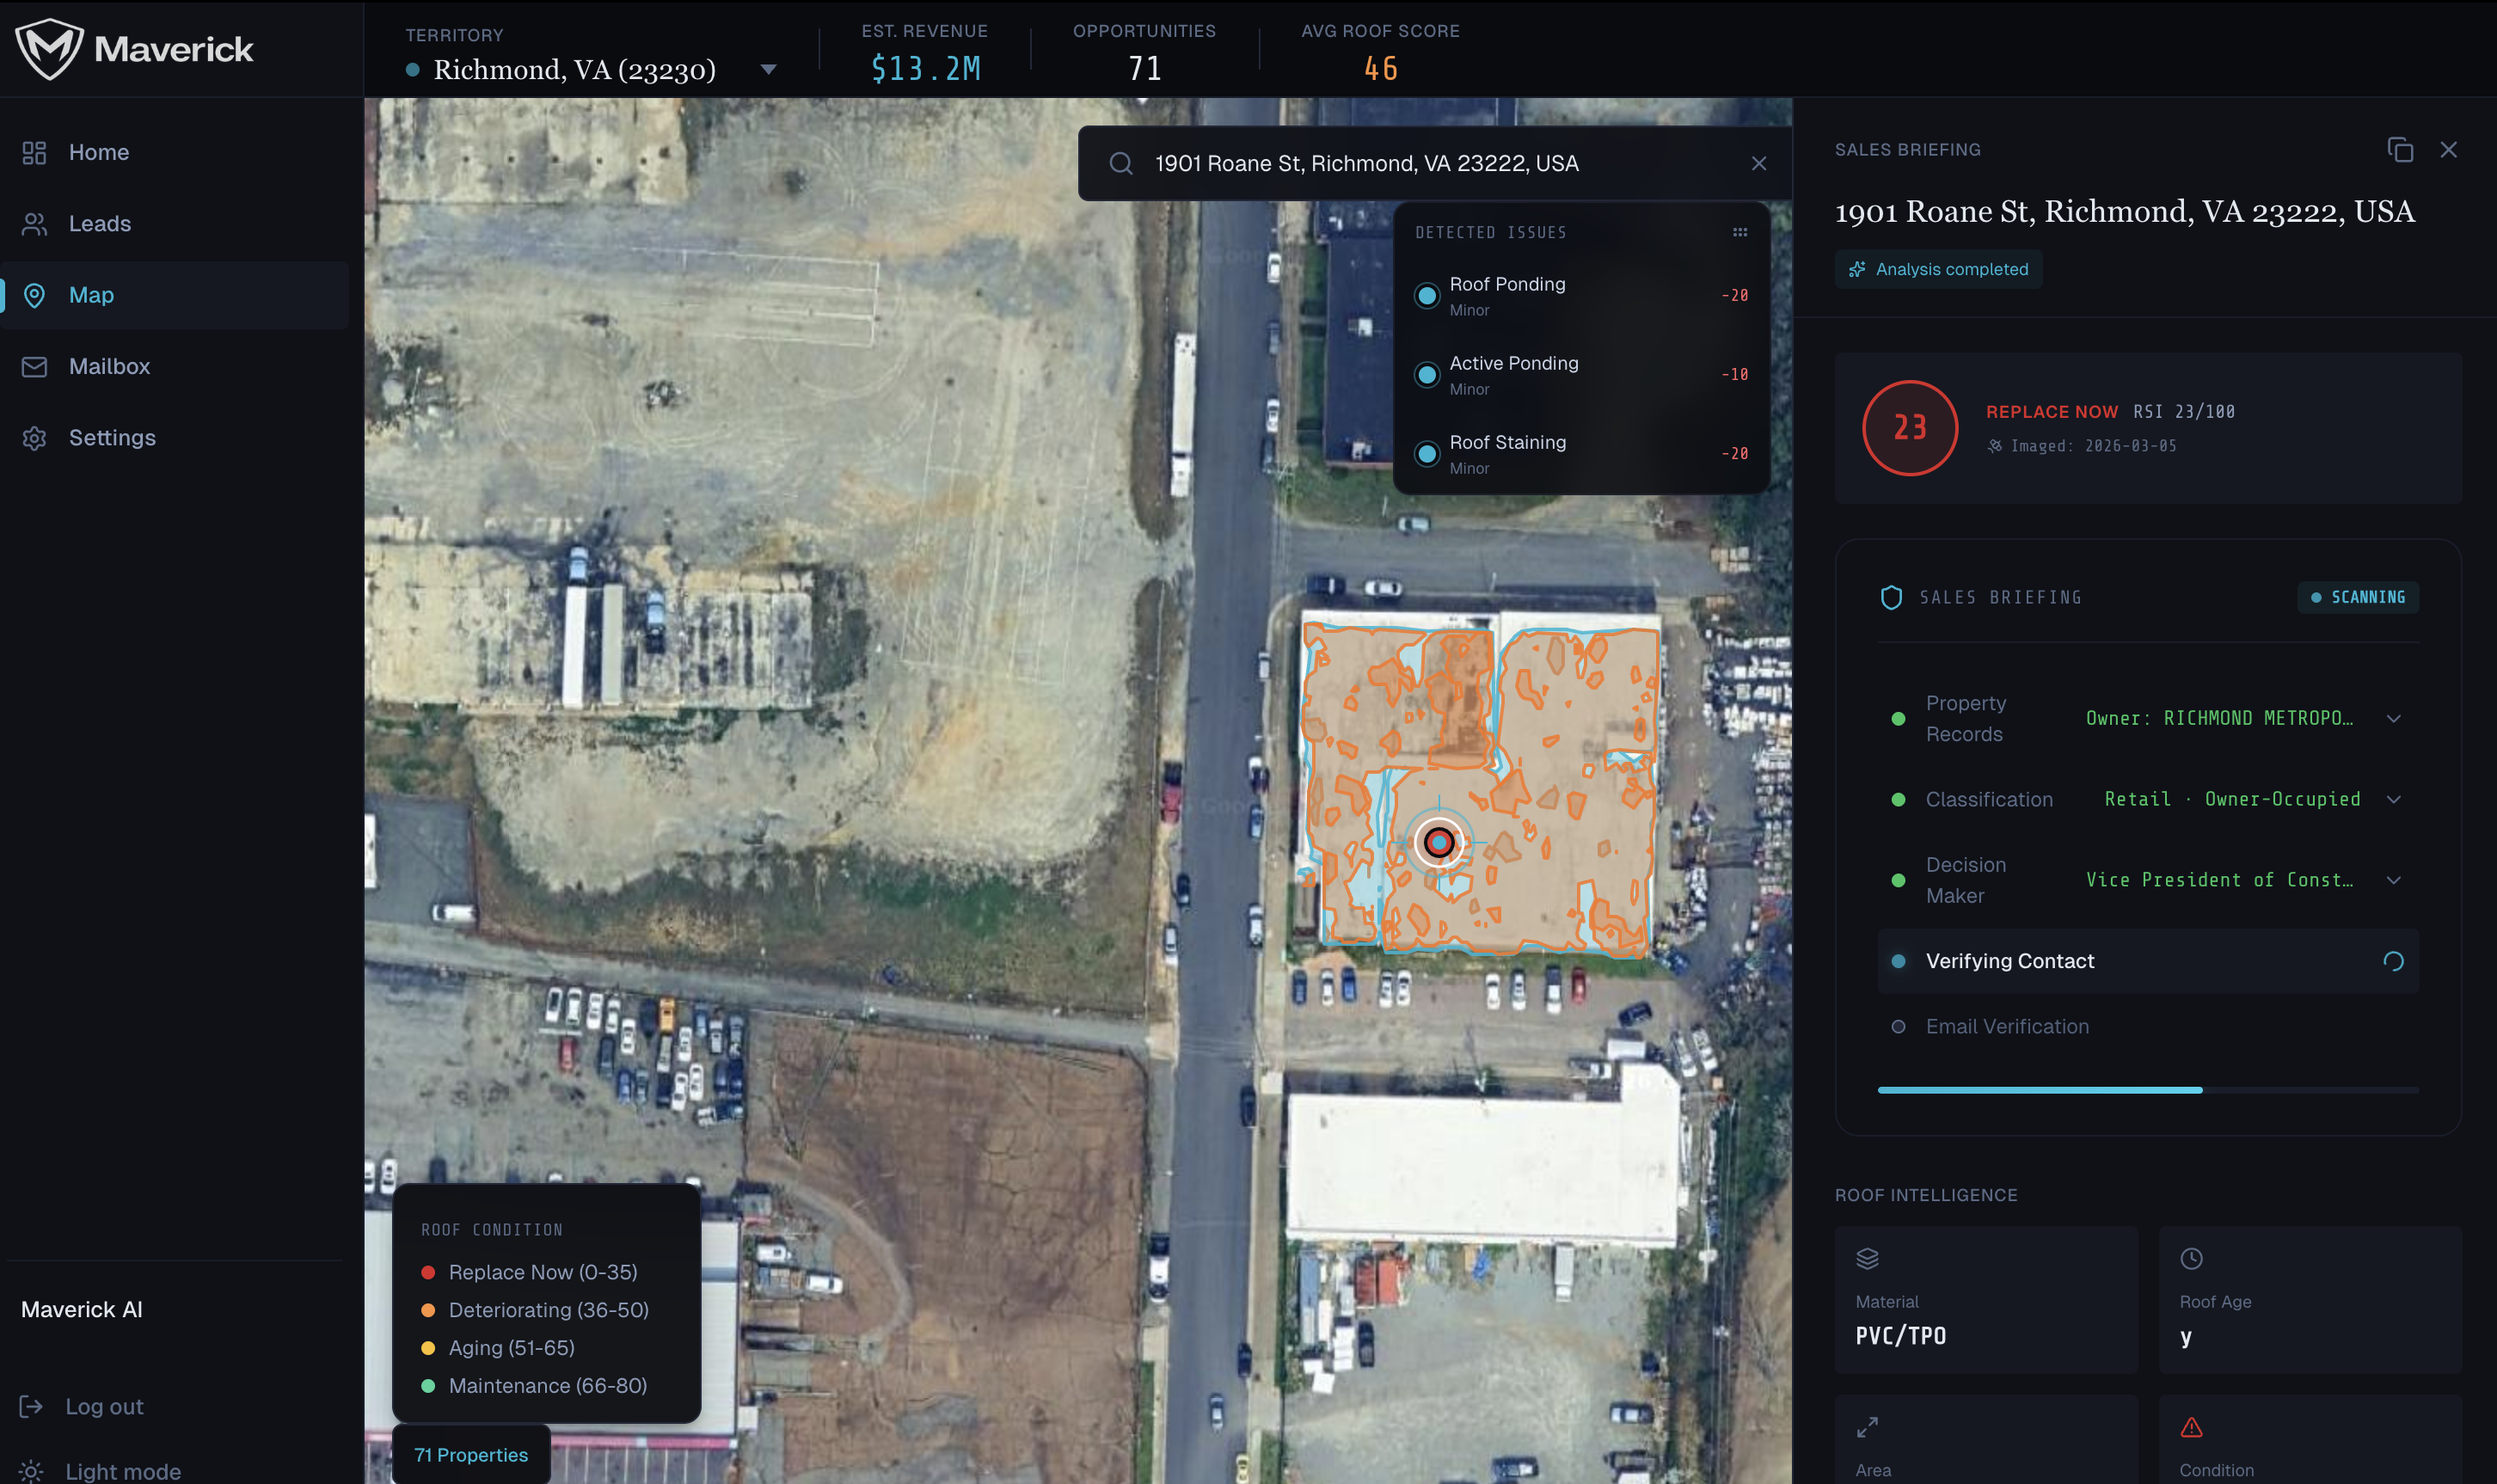Open the Territory dropdown arrow
Image resolution: width=2497 pixels, height=1484 pixels.
(x=768, y=69)
